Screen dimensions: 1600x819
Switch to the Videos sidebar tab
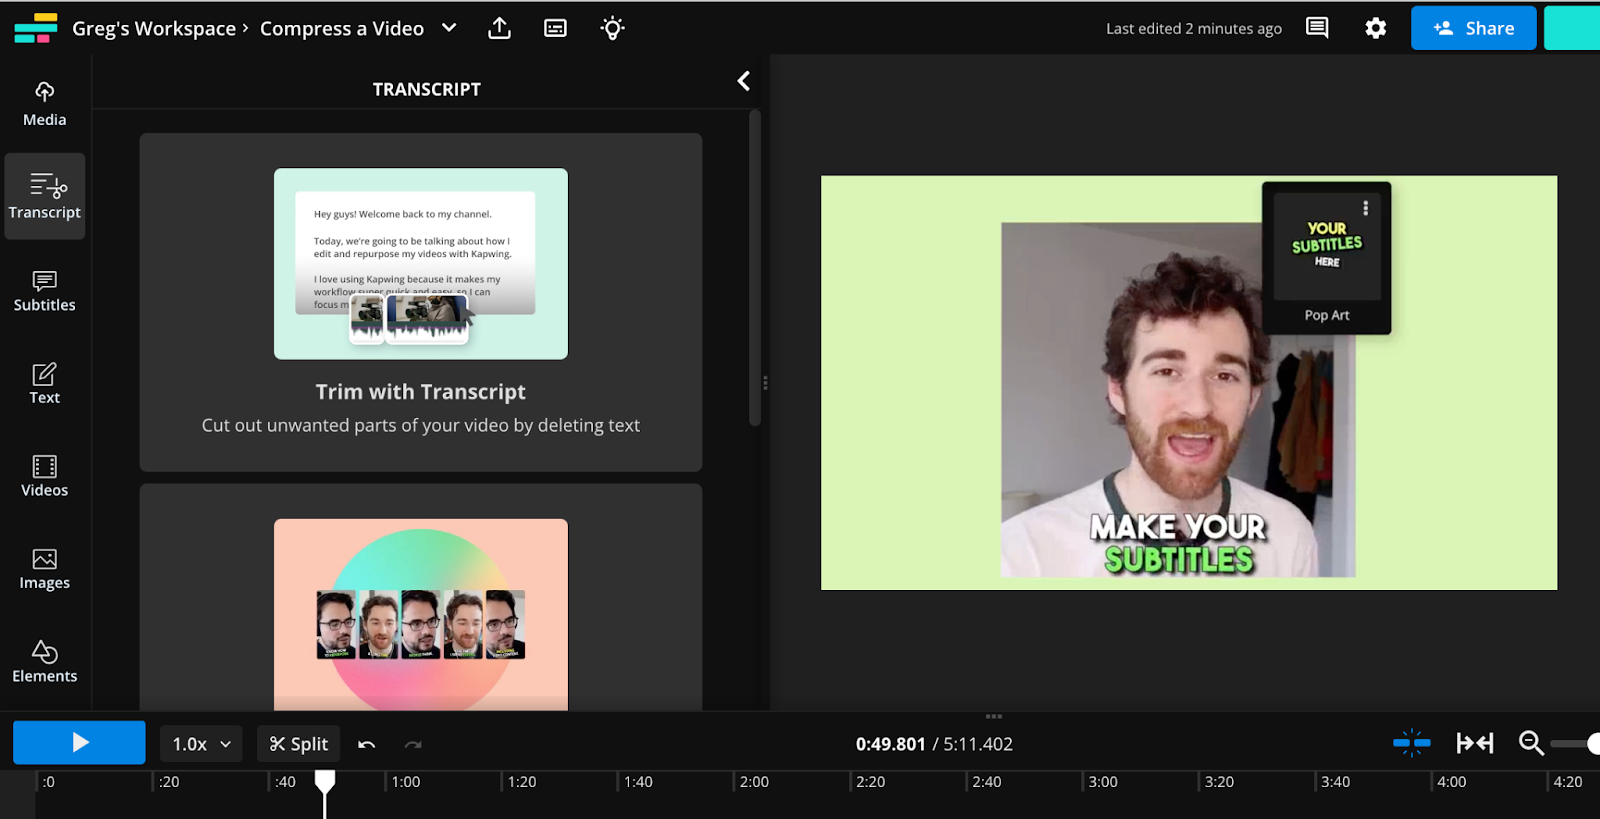click(x=44, y=476)
